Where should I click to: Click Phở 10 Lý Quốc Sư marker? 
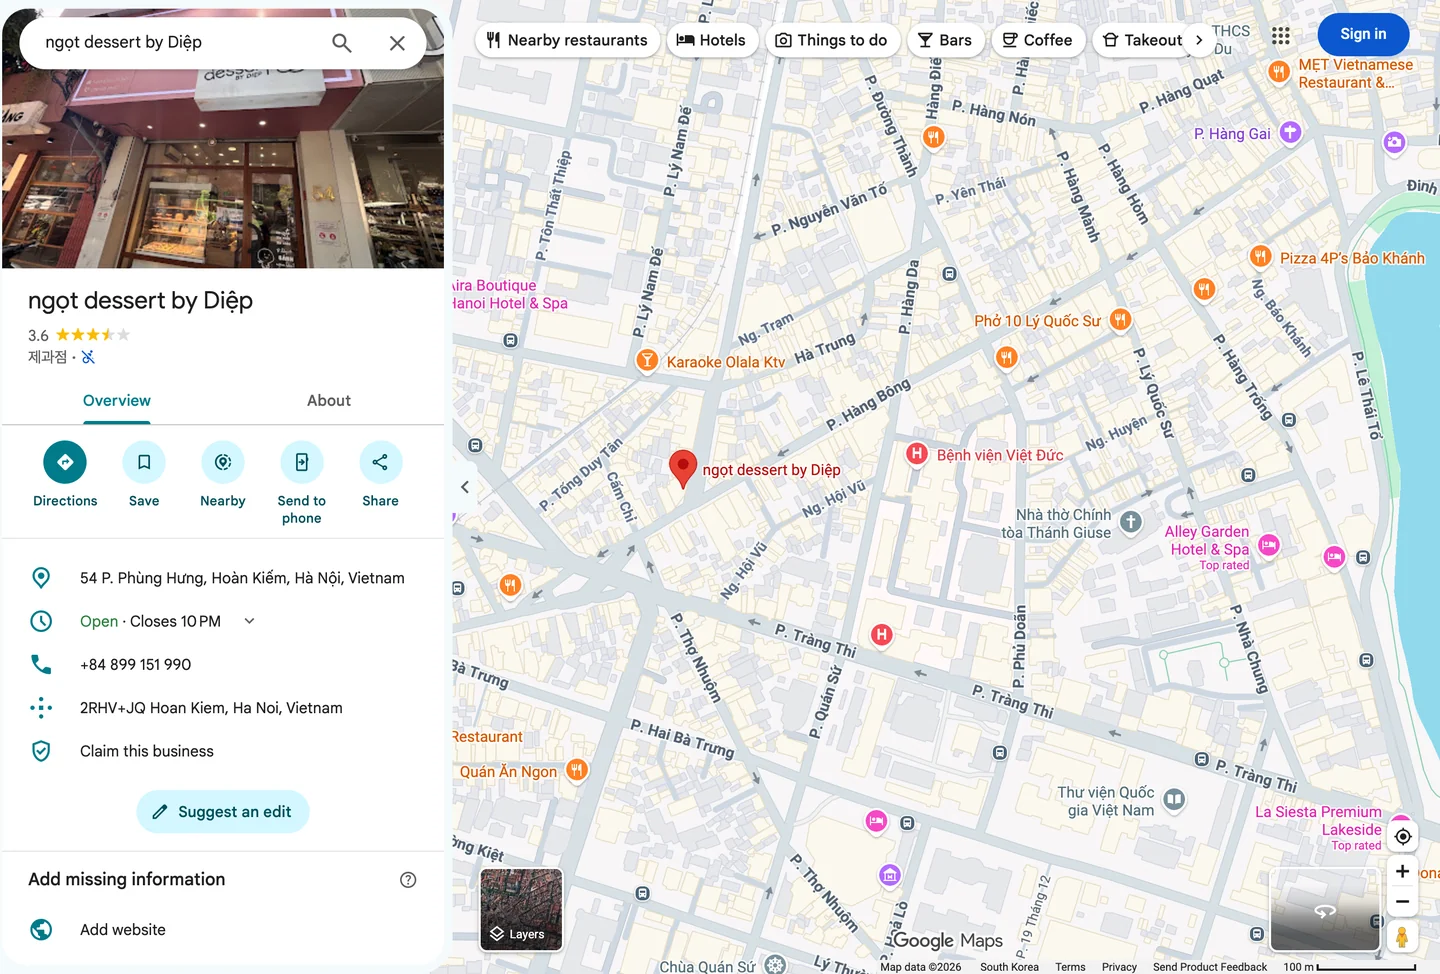(1120, 320)
